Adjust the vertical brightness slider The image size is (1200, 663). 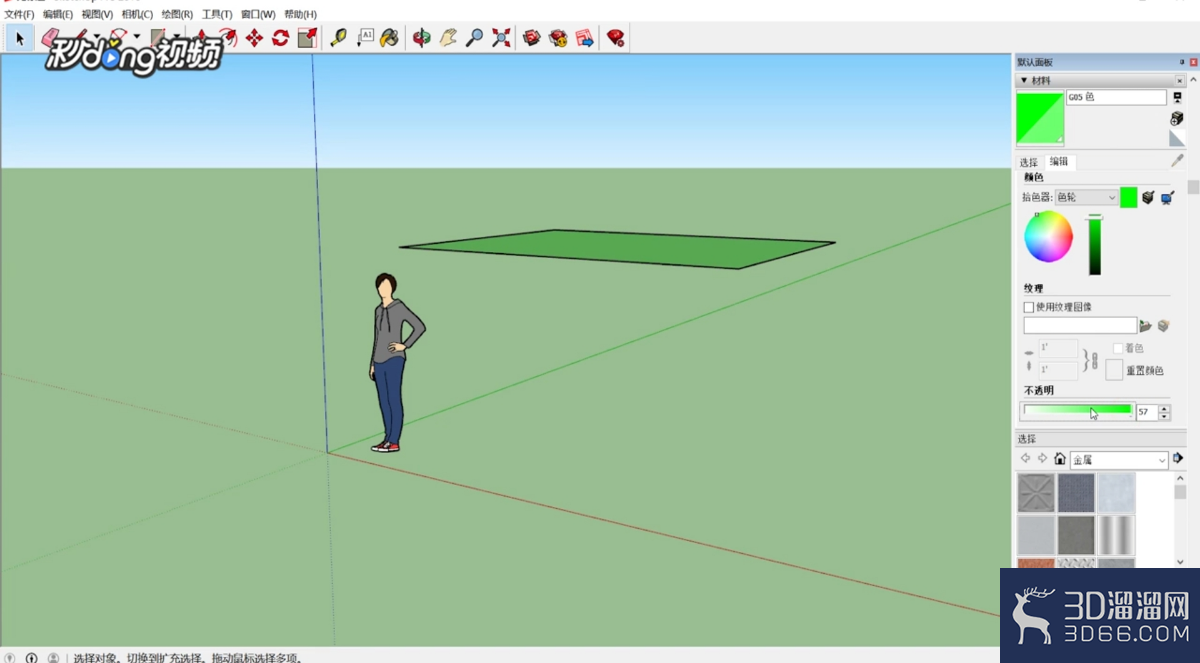tap(1095, 245)
